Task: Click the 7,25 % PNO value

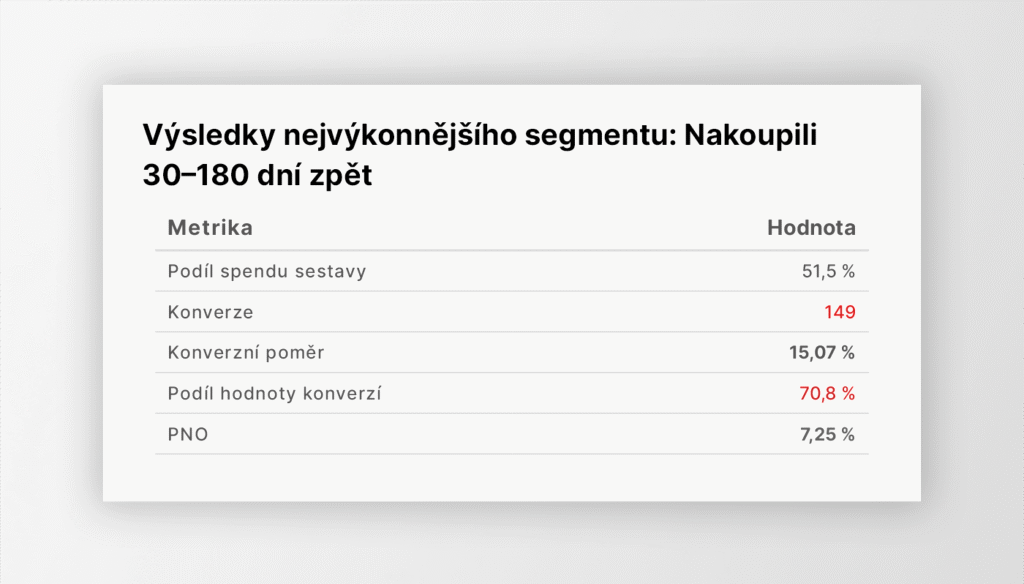Action: point(827,434)
